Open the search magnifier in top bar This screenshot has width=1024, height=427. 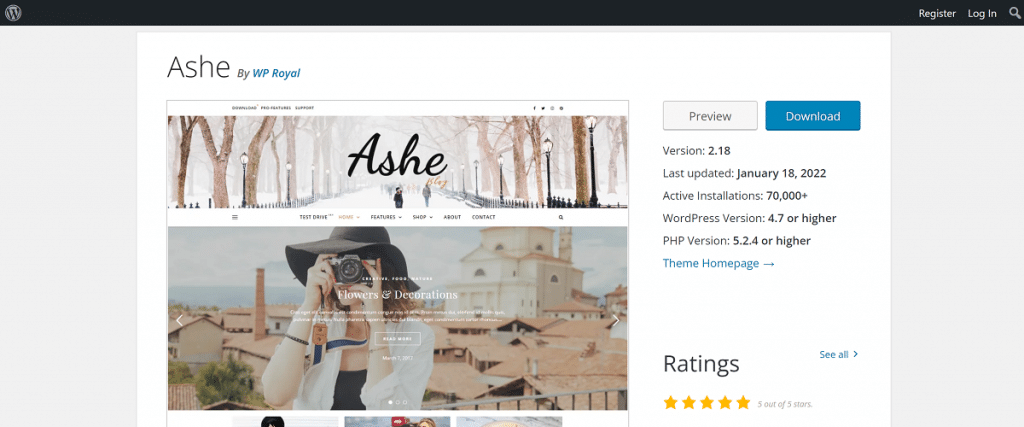1014,12
